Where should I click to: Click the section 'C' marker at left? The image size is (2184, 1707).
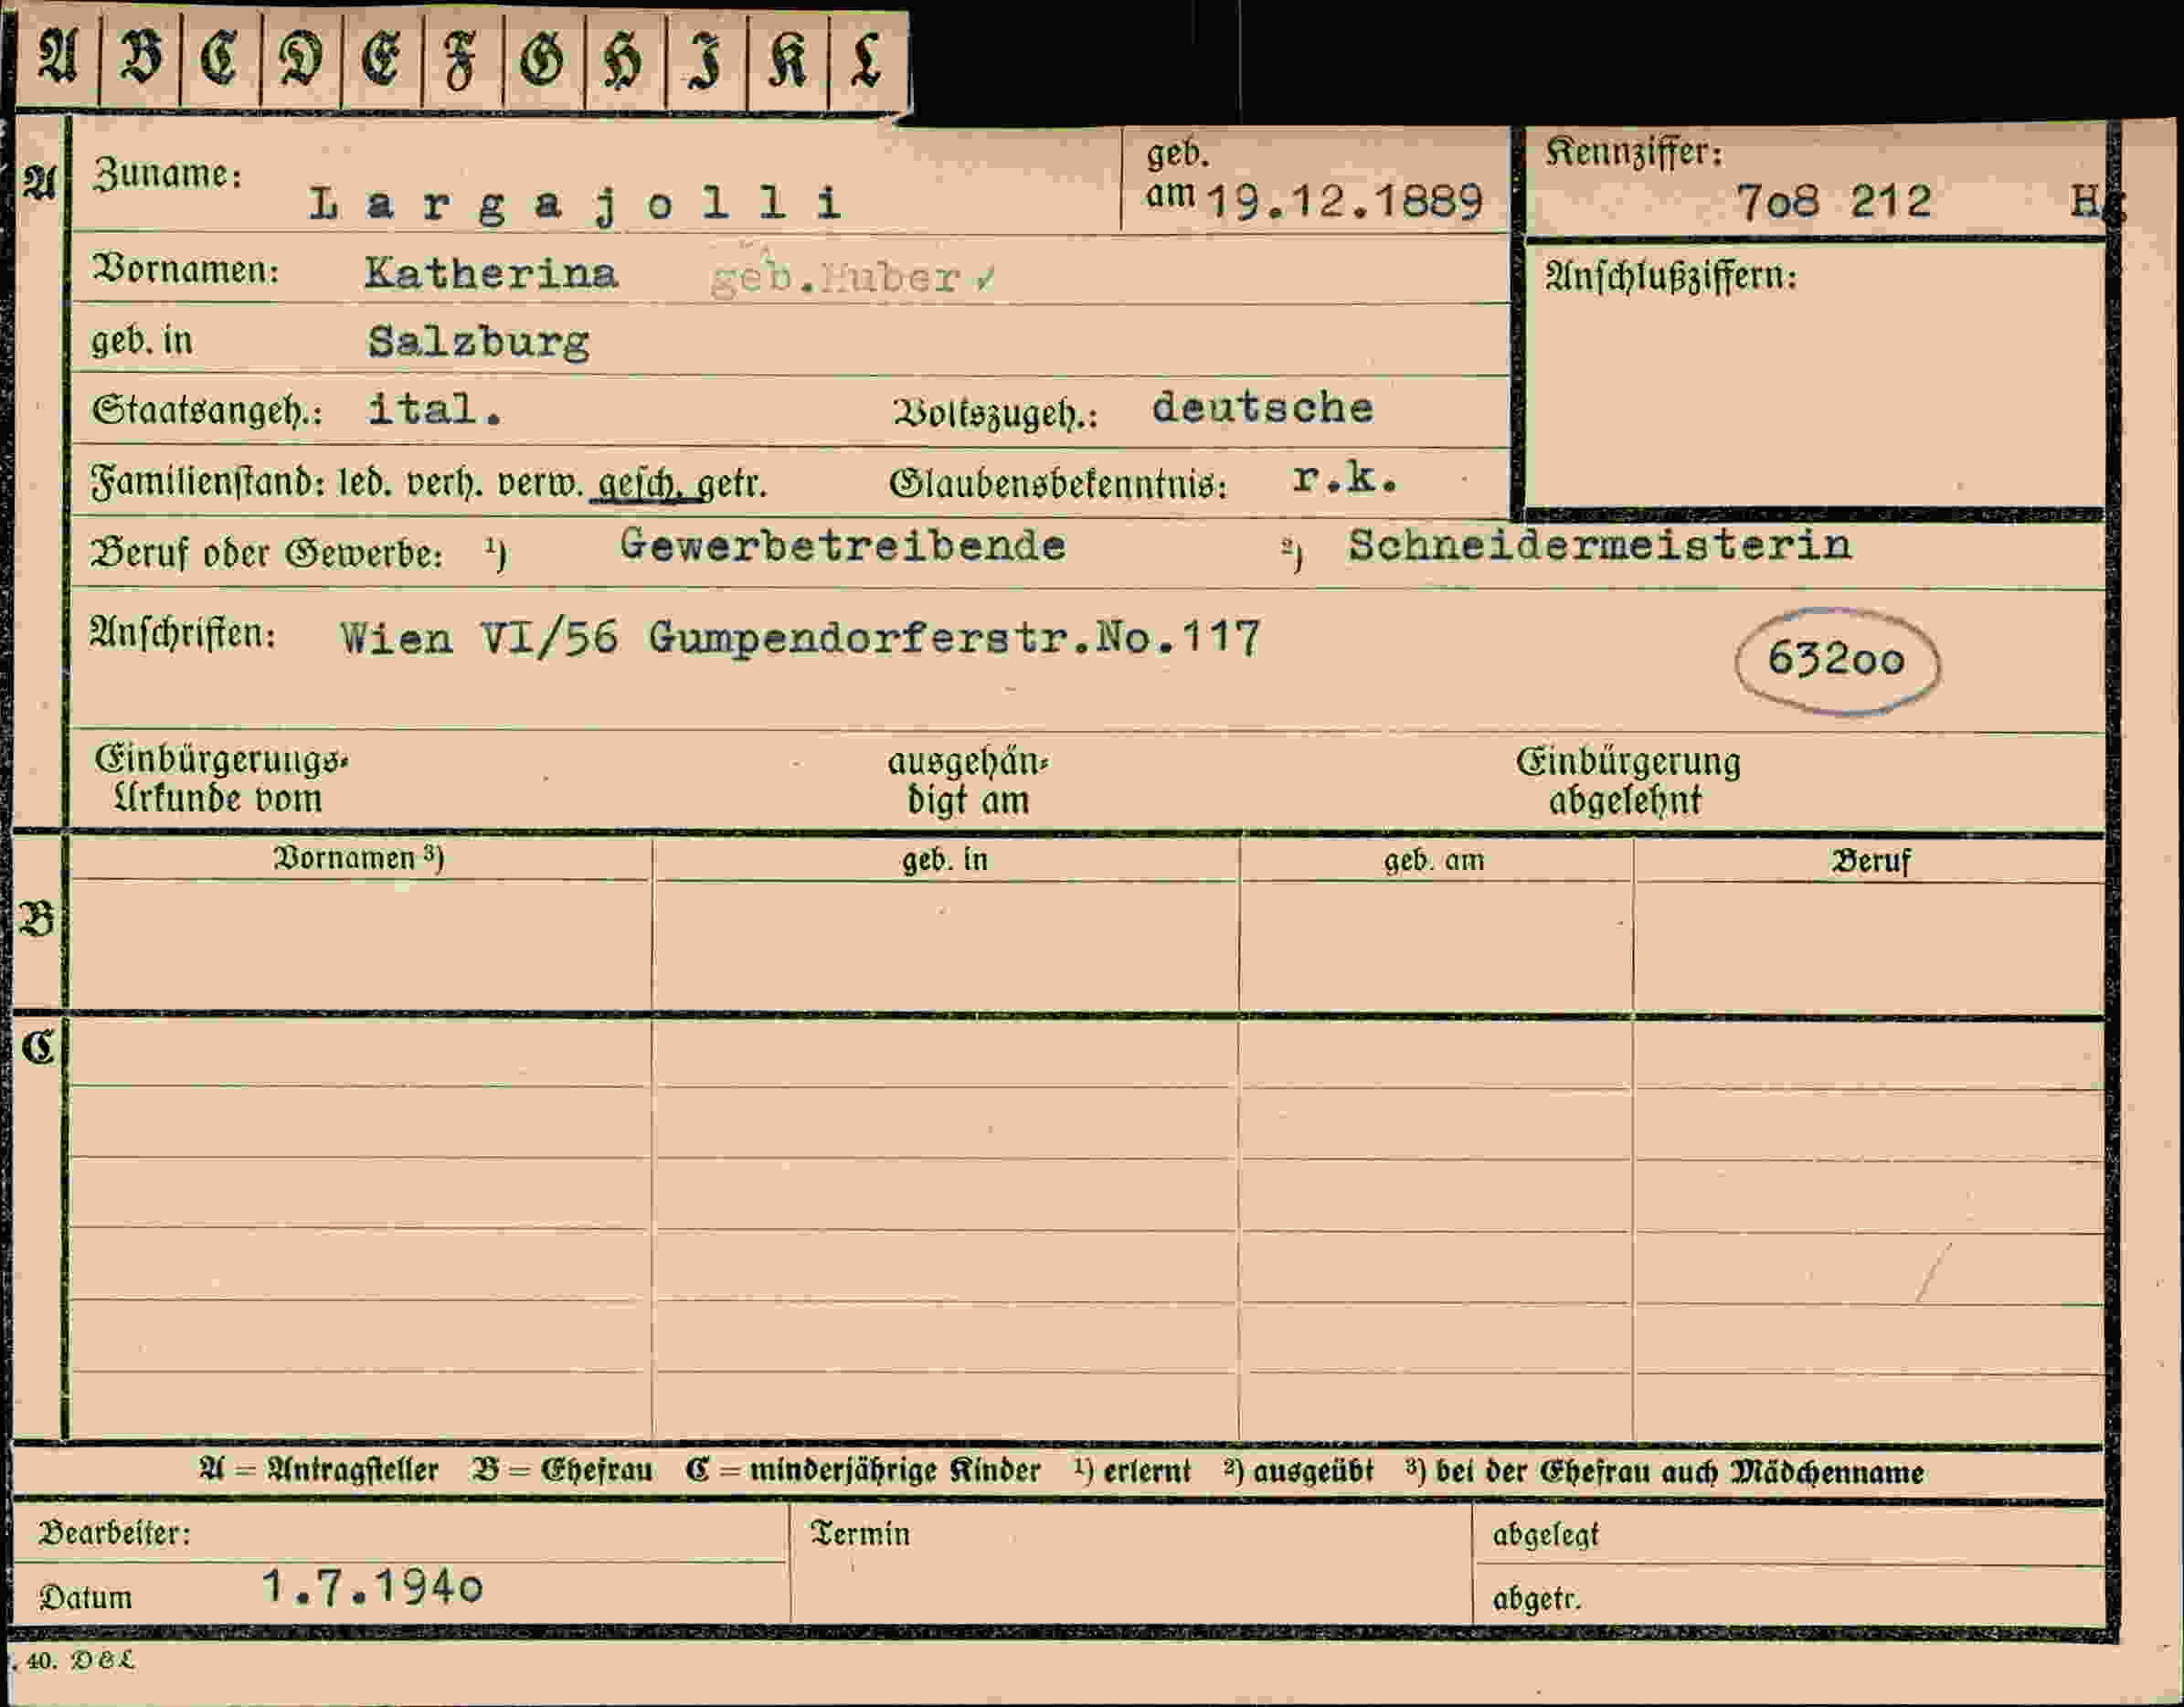pos(39,1047)
